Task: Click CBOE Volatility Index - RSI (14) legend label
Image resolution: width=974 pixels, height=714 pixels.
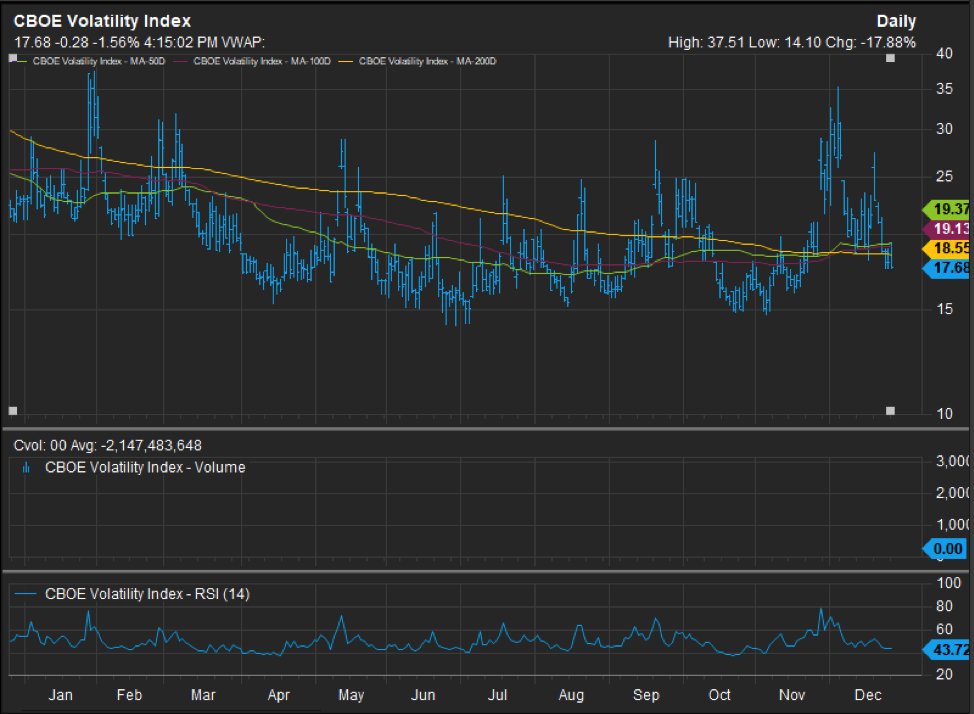Action: coord(147,594)
